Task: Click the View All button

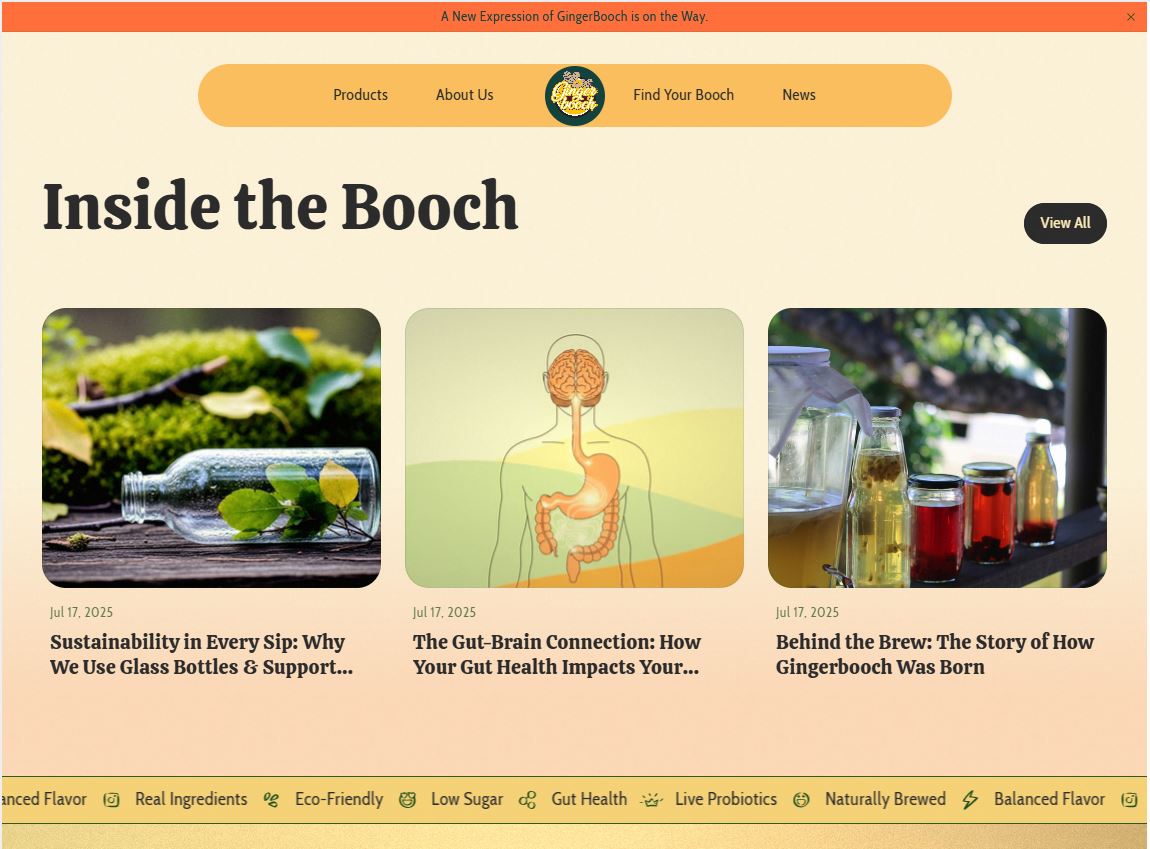Action: click(1065, 223)
